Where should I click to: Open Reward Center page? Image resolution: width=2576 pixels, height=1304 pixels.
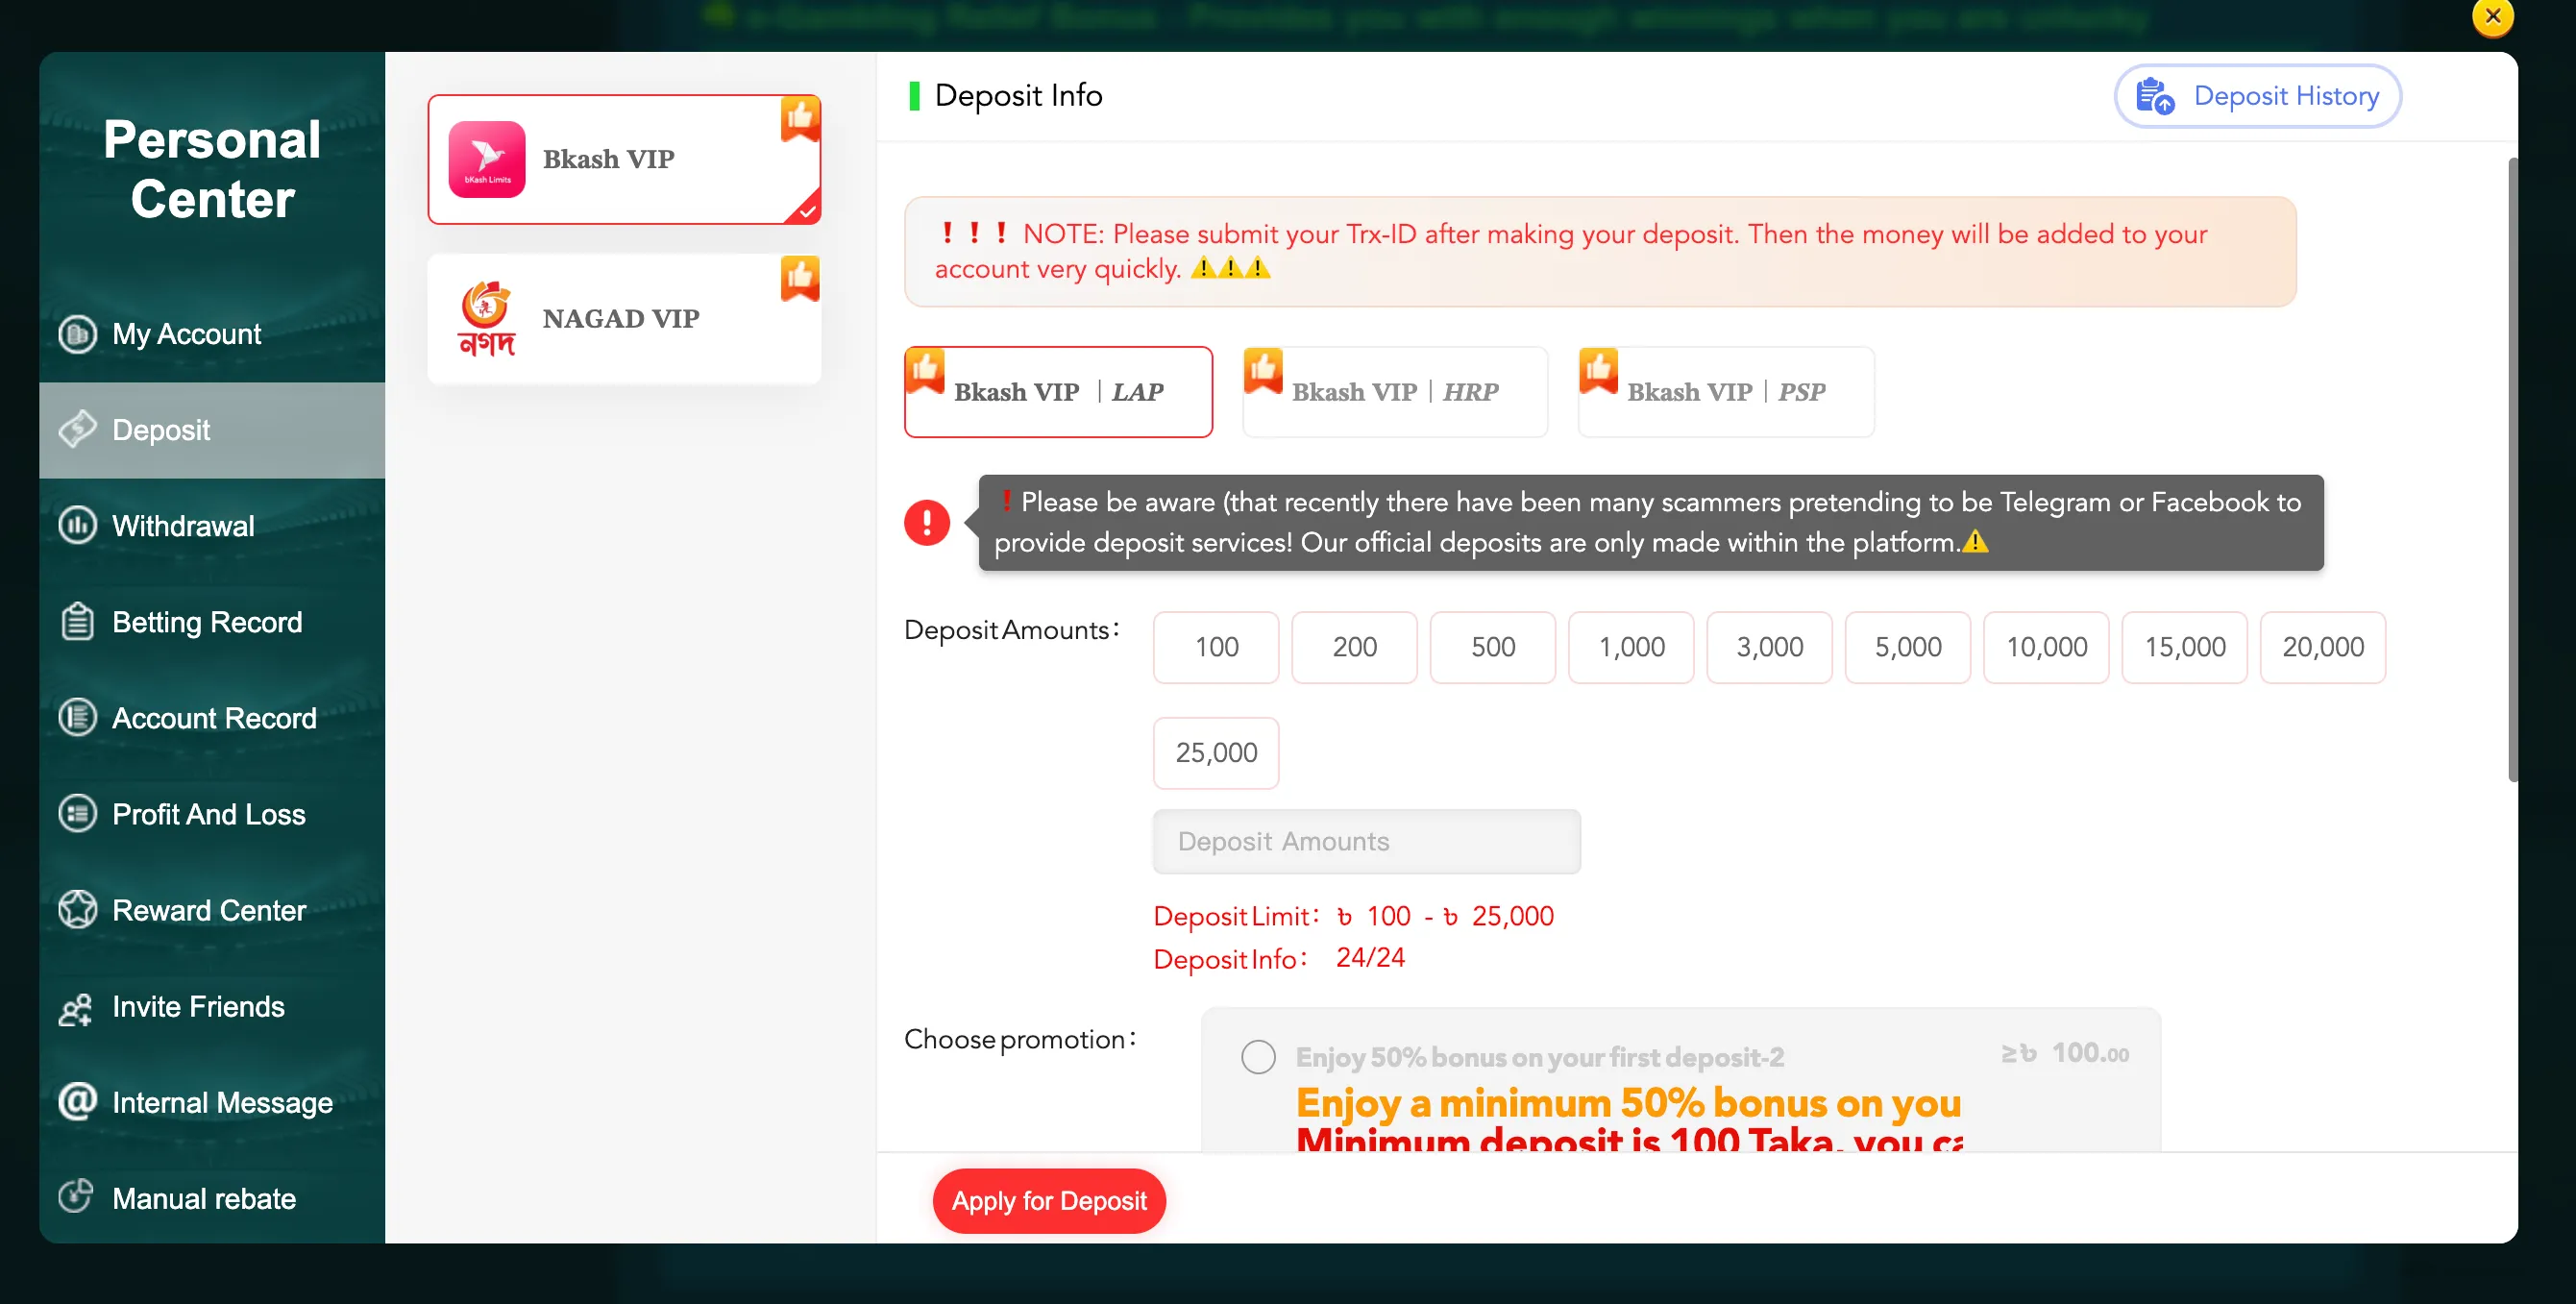(x=212, y=910)
